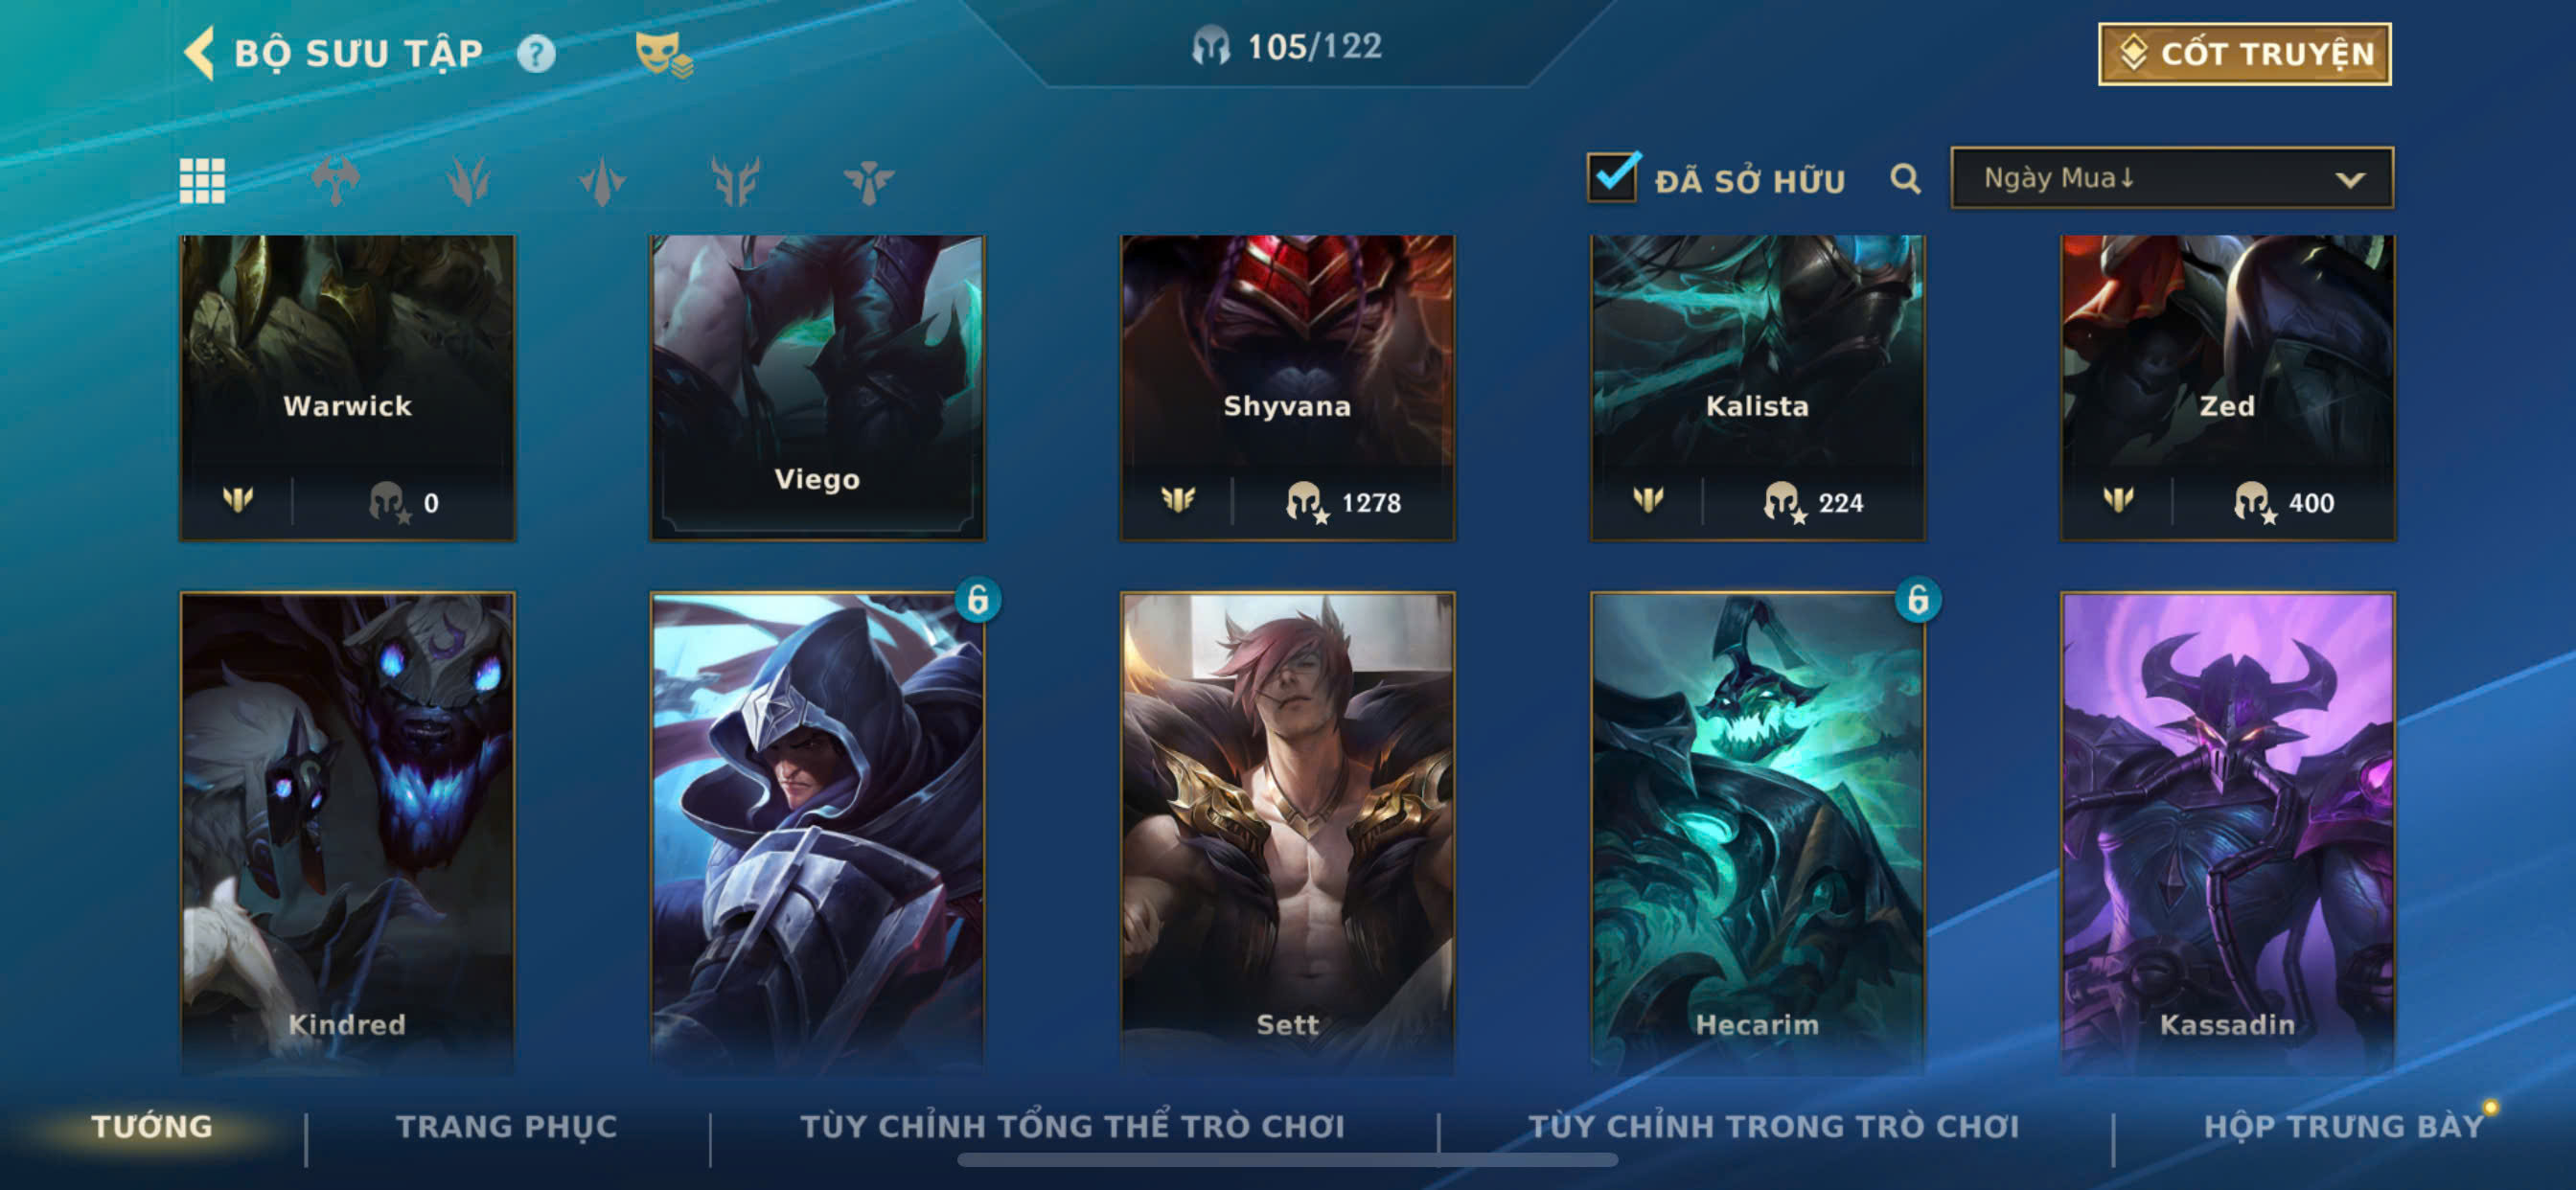Open the search magnifier icon
Image resolution: width=2576 pixels, height=1190 pixels.
pyautogui.click(x=1905, y=179)
